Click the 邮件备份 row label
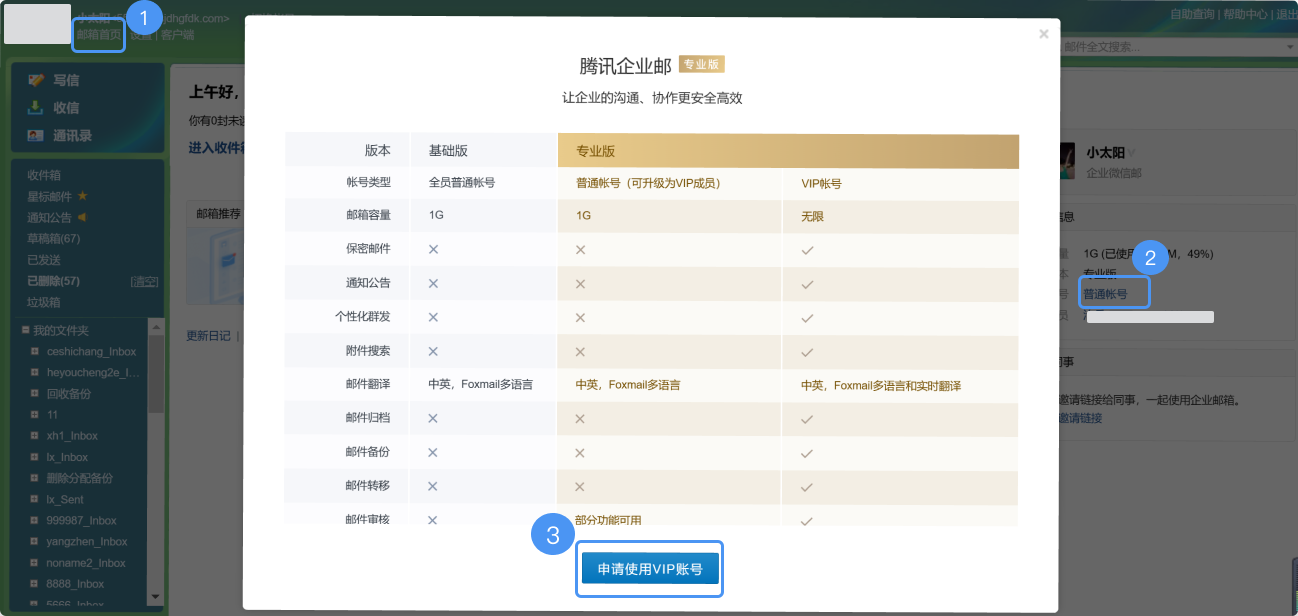This screenshot has width=1298, height=616. [x=367, y=452]
